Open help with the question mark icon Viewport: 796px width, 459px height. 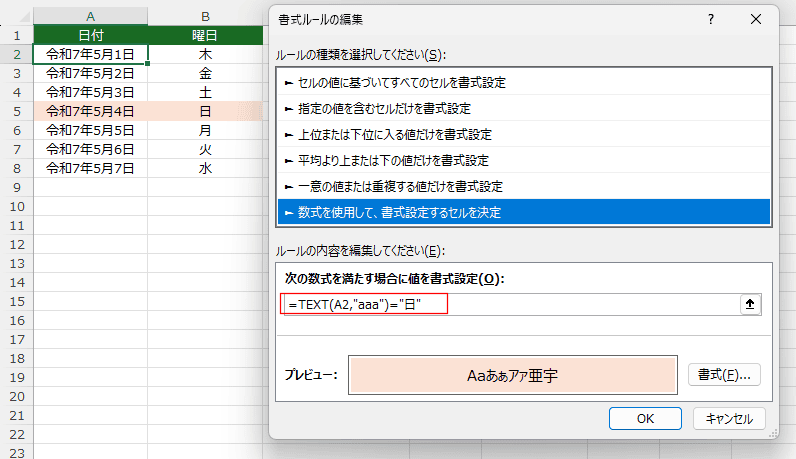711,19
